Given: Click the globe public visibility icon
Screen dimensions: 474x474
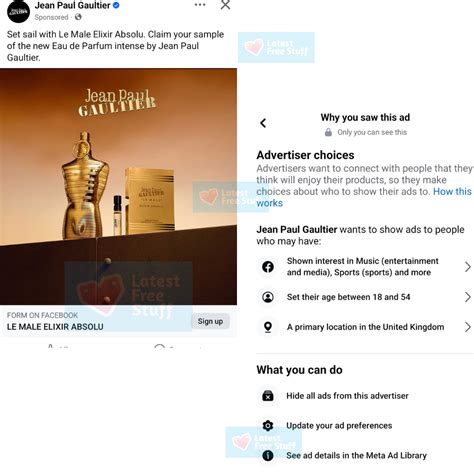Looking at the screenshot, I should (x=78, y=17).
